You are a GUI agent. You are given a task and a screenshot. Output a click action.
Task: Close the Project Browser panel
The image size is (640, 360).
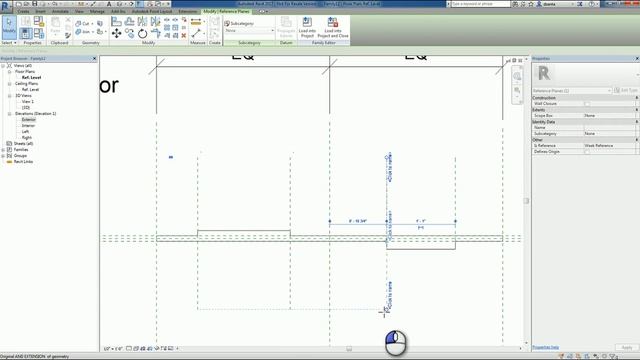95,59
